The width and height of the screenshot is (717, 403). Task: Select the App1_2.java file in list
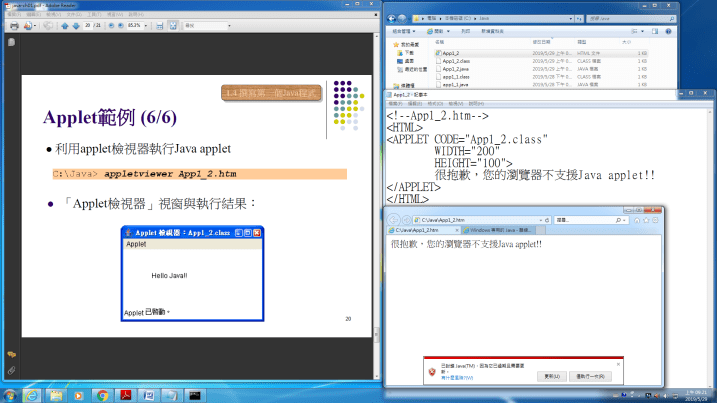[x=455, y=69]
